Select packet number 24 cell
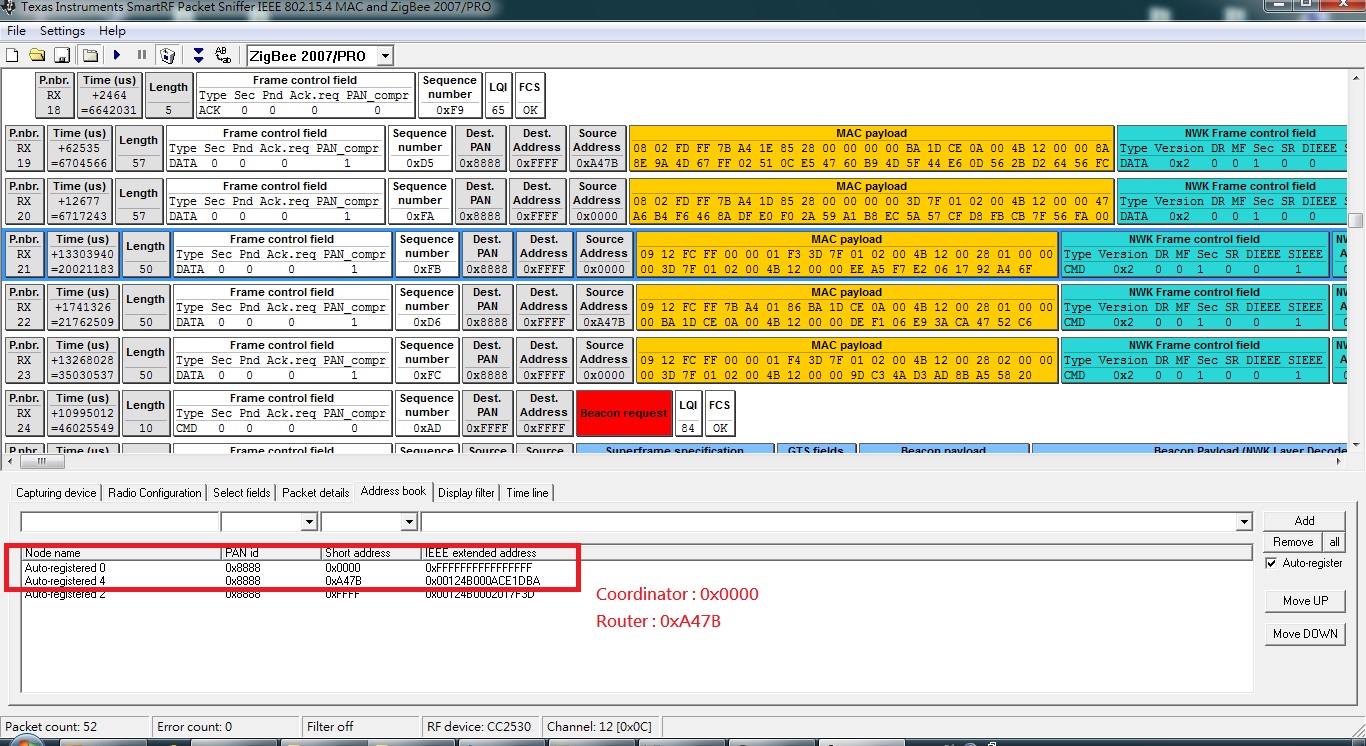Image resolution: width=1366 pixels, height=746 pixels. tap(26, 414)
